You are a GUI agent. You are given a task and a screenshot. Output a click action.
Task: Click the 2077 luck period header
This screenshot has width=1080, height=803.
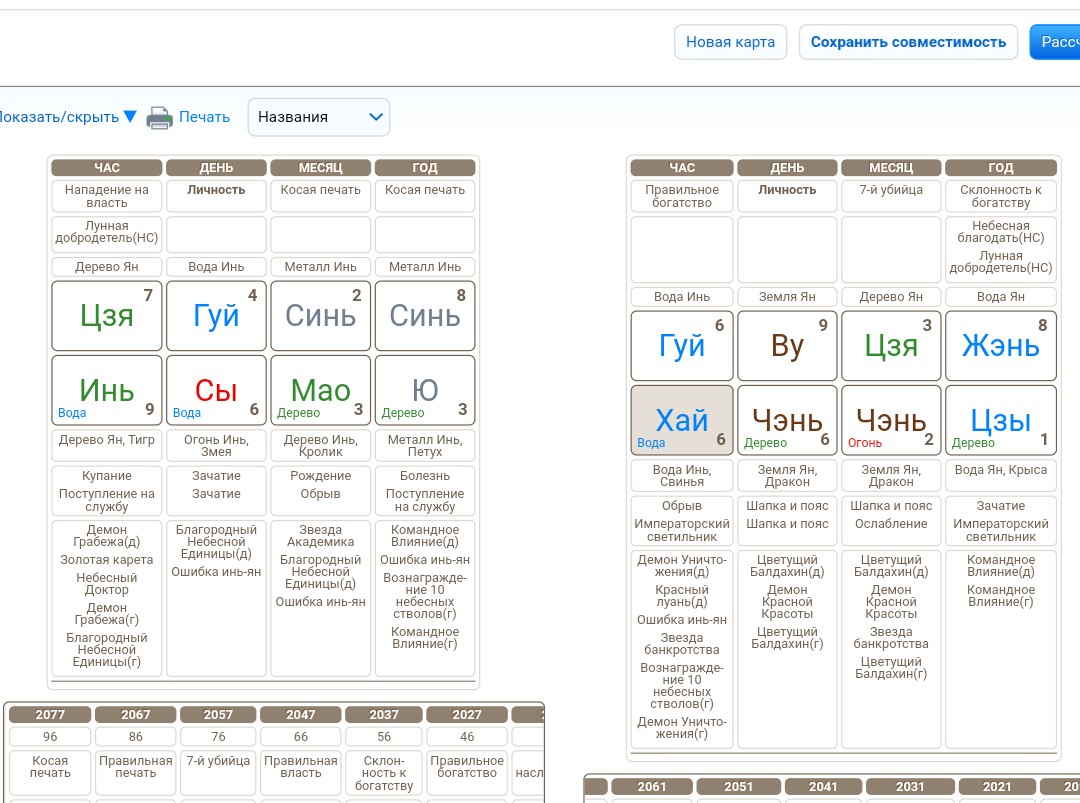[50, 715]
